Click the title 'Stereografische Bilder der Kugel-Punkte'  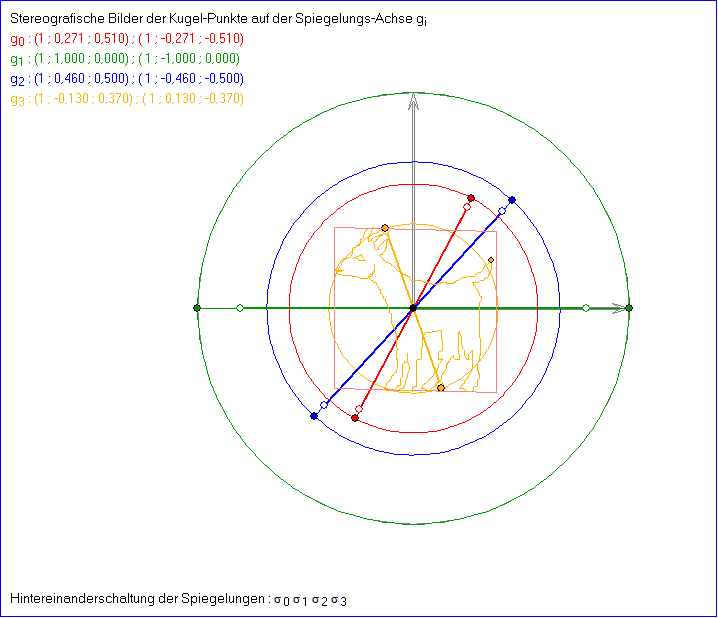(x=130, y=19)
